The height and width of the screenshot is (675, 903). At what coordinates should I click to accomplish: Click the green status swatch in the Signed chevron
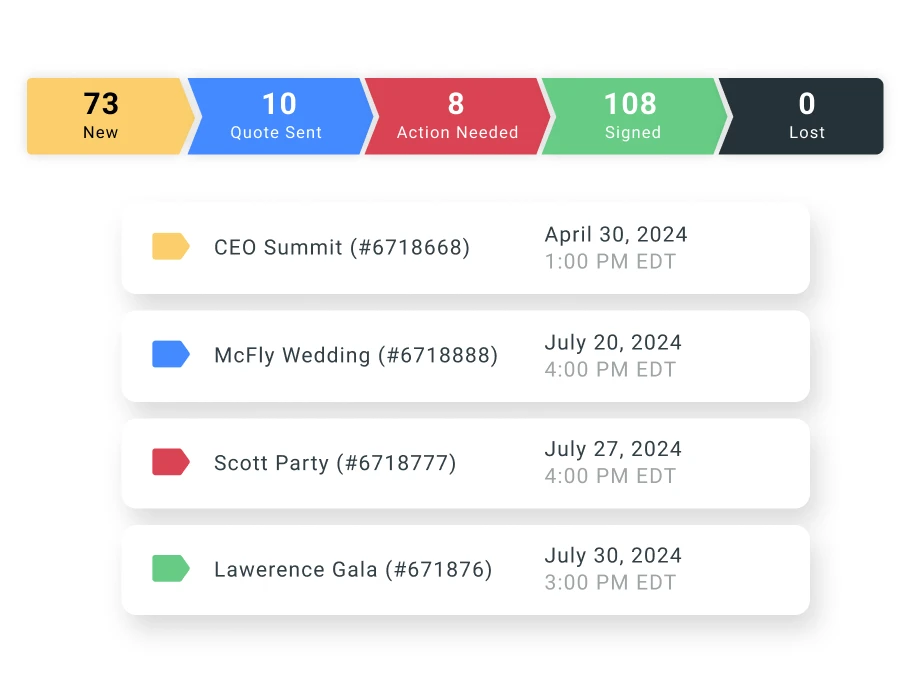point(632,115)
